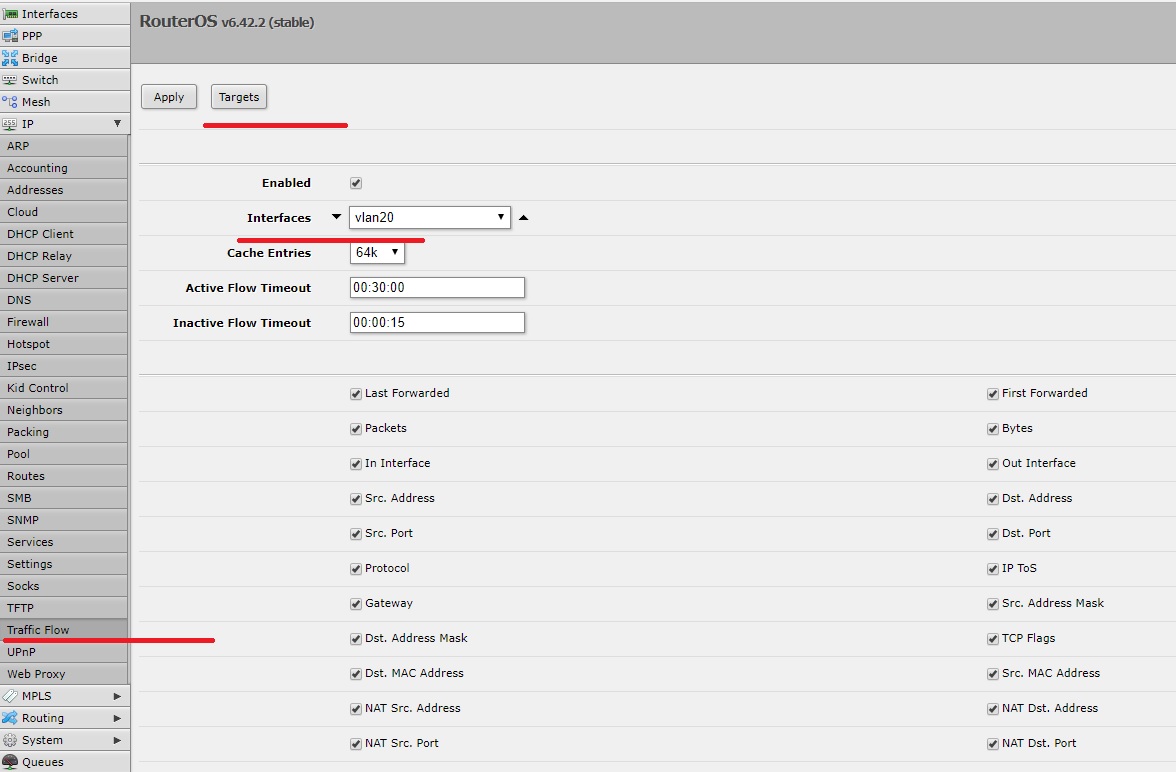Select Traffic Flow in the IP submenu

pyautogui.click(x=38, y=630)
